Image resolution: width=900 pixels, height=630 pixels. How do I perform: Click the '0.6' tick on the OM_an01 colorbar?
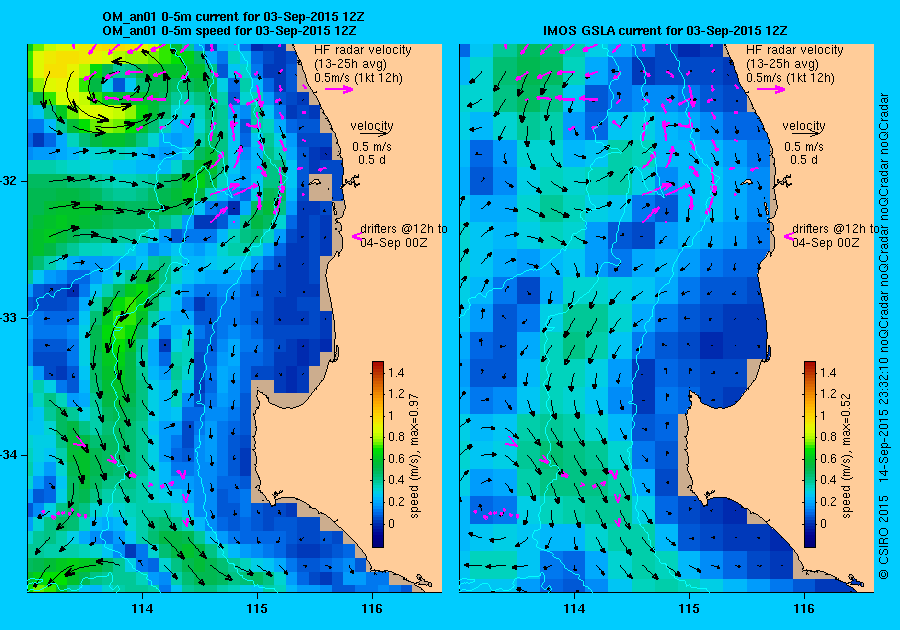396,459
